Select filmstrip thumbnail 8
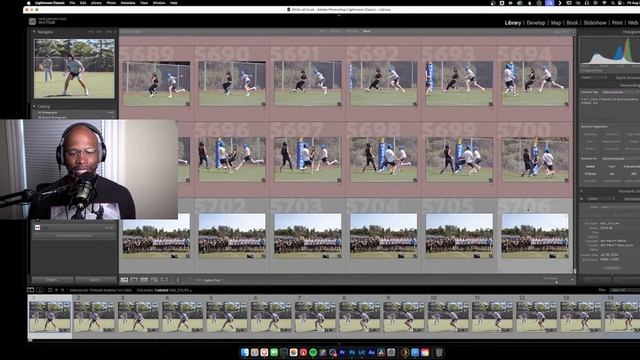This screenshot has width=640, height=360. (x=360, y=317)
